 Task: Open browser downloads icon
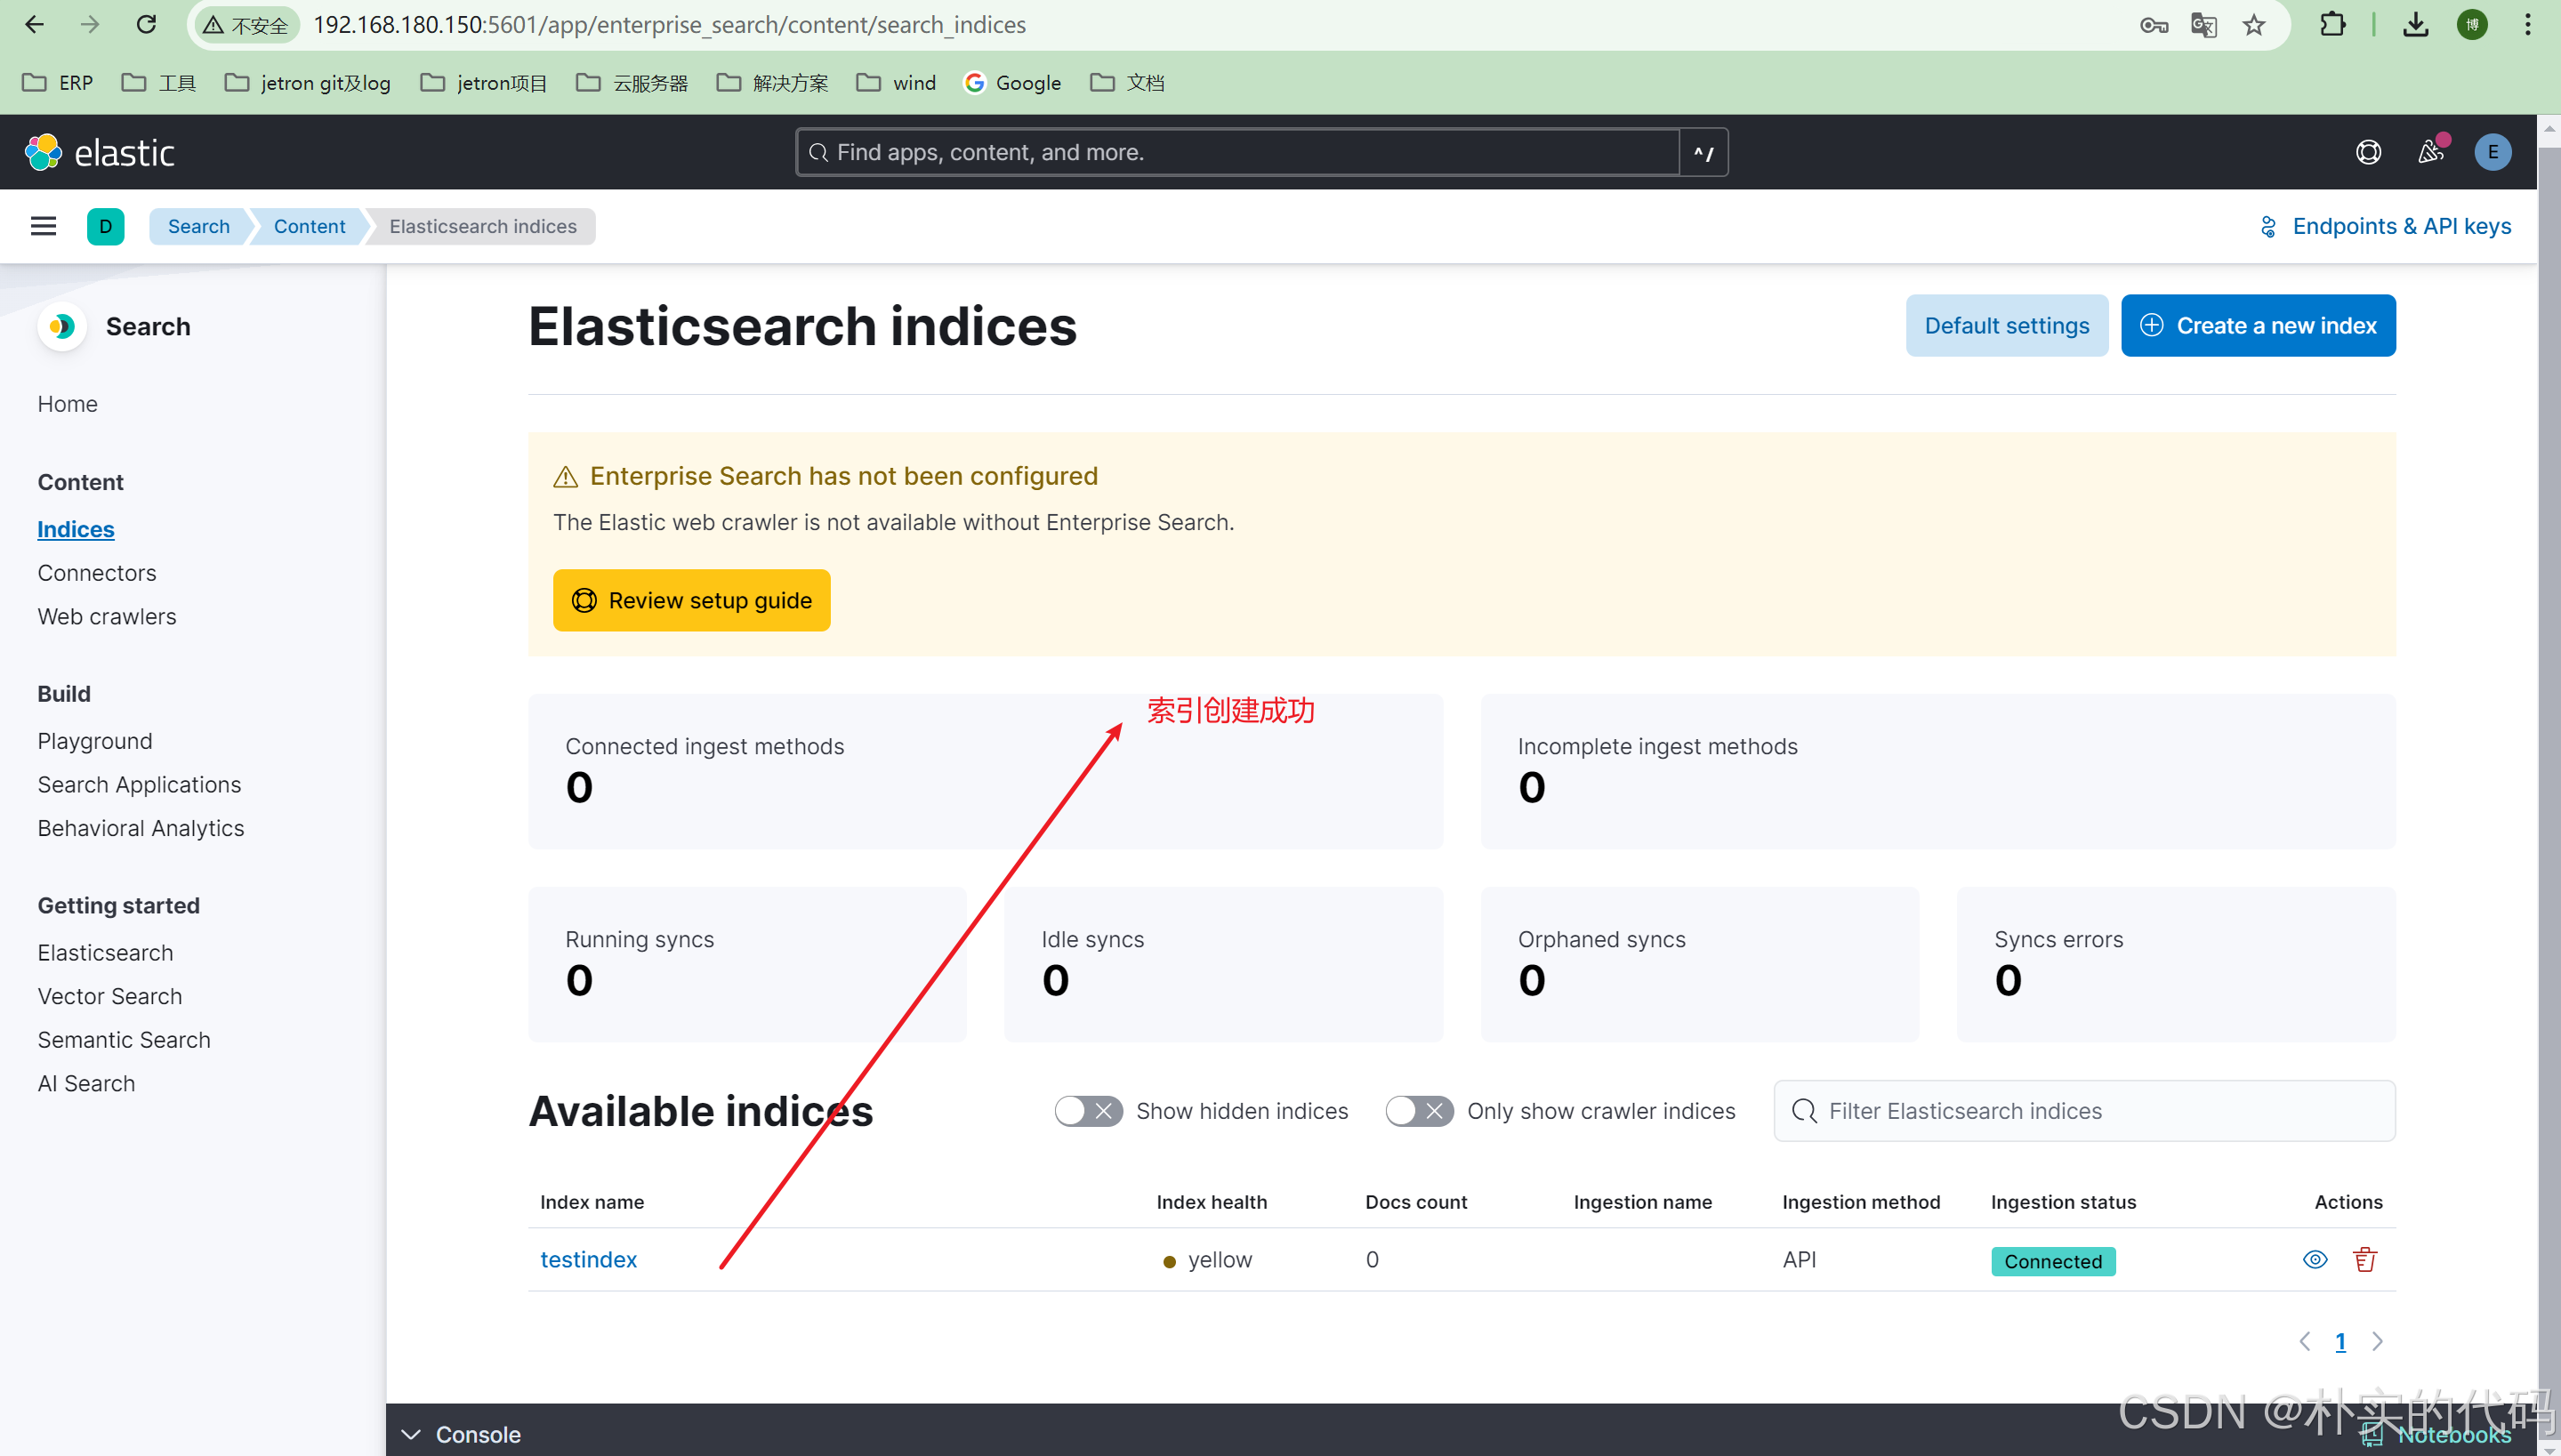pyautogui.click(x=2416, y=25)
